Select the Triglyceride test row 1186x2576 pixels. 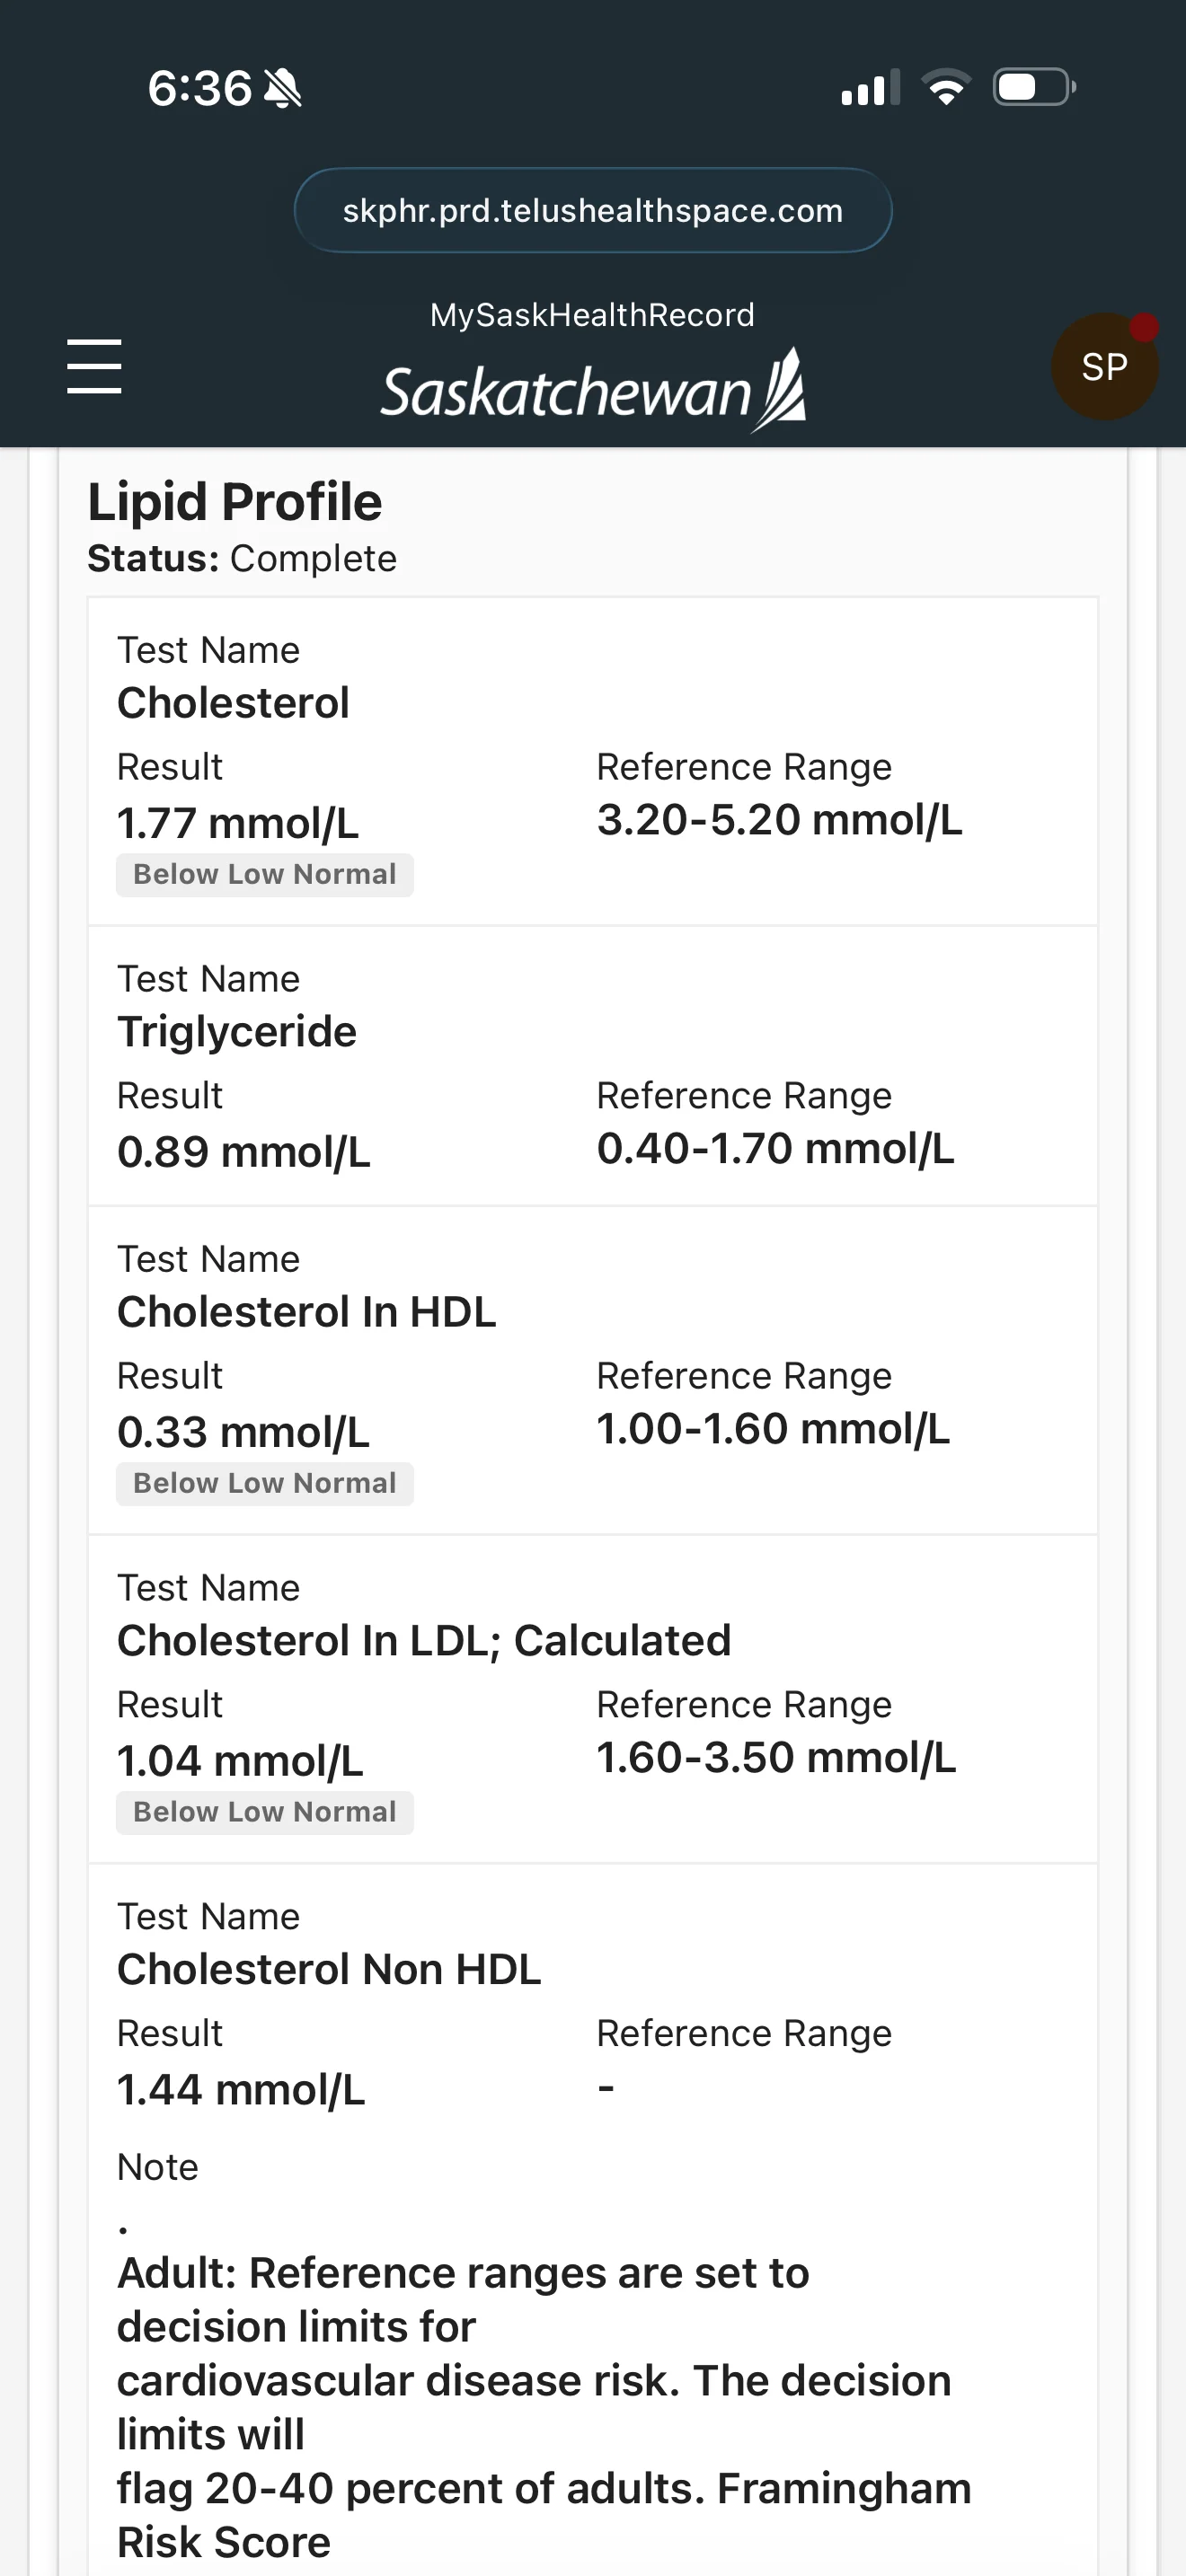click(593, 1066)
